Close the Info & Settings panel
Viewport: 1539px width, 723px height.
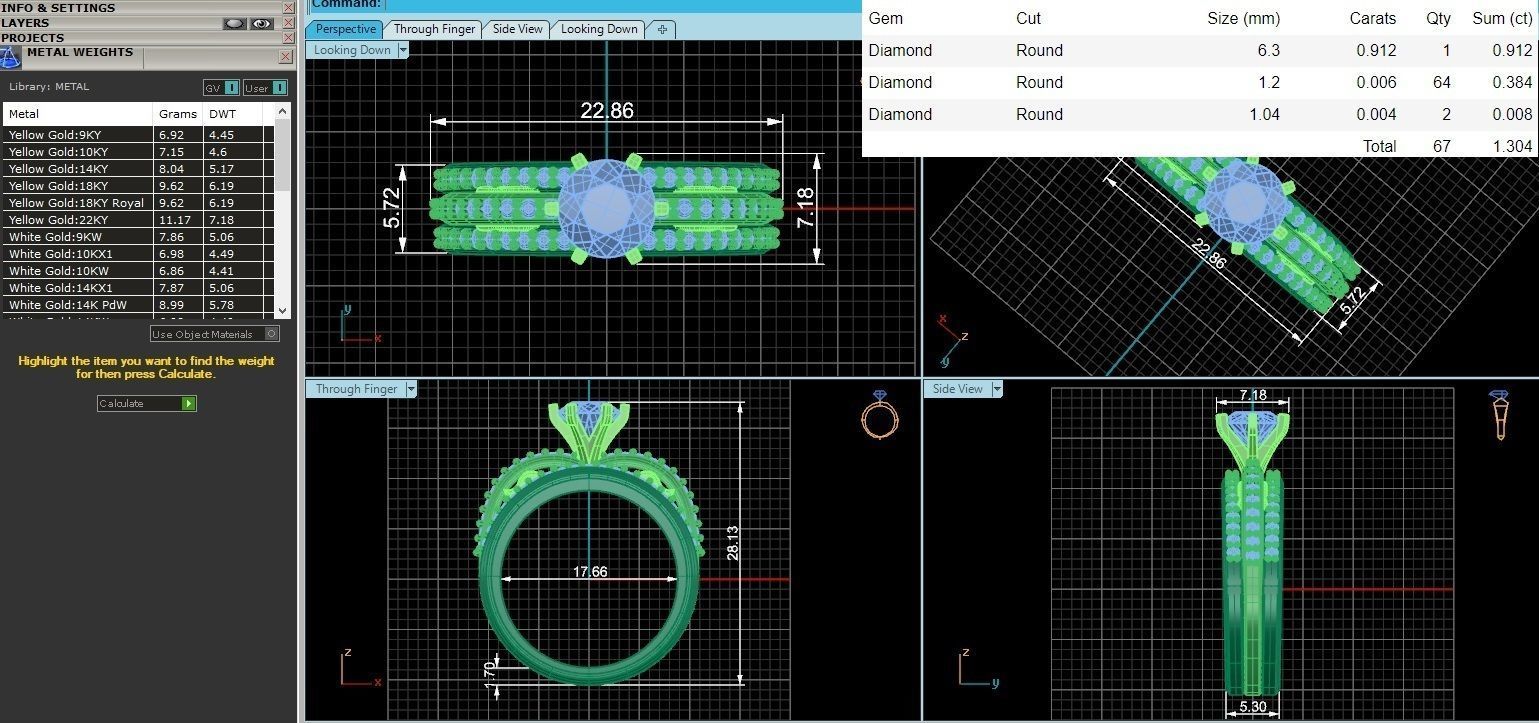(289, 8)
